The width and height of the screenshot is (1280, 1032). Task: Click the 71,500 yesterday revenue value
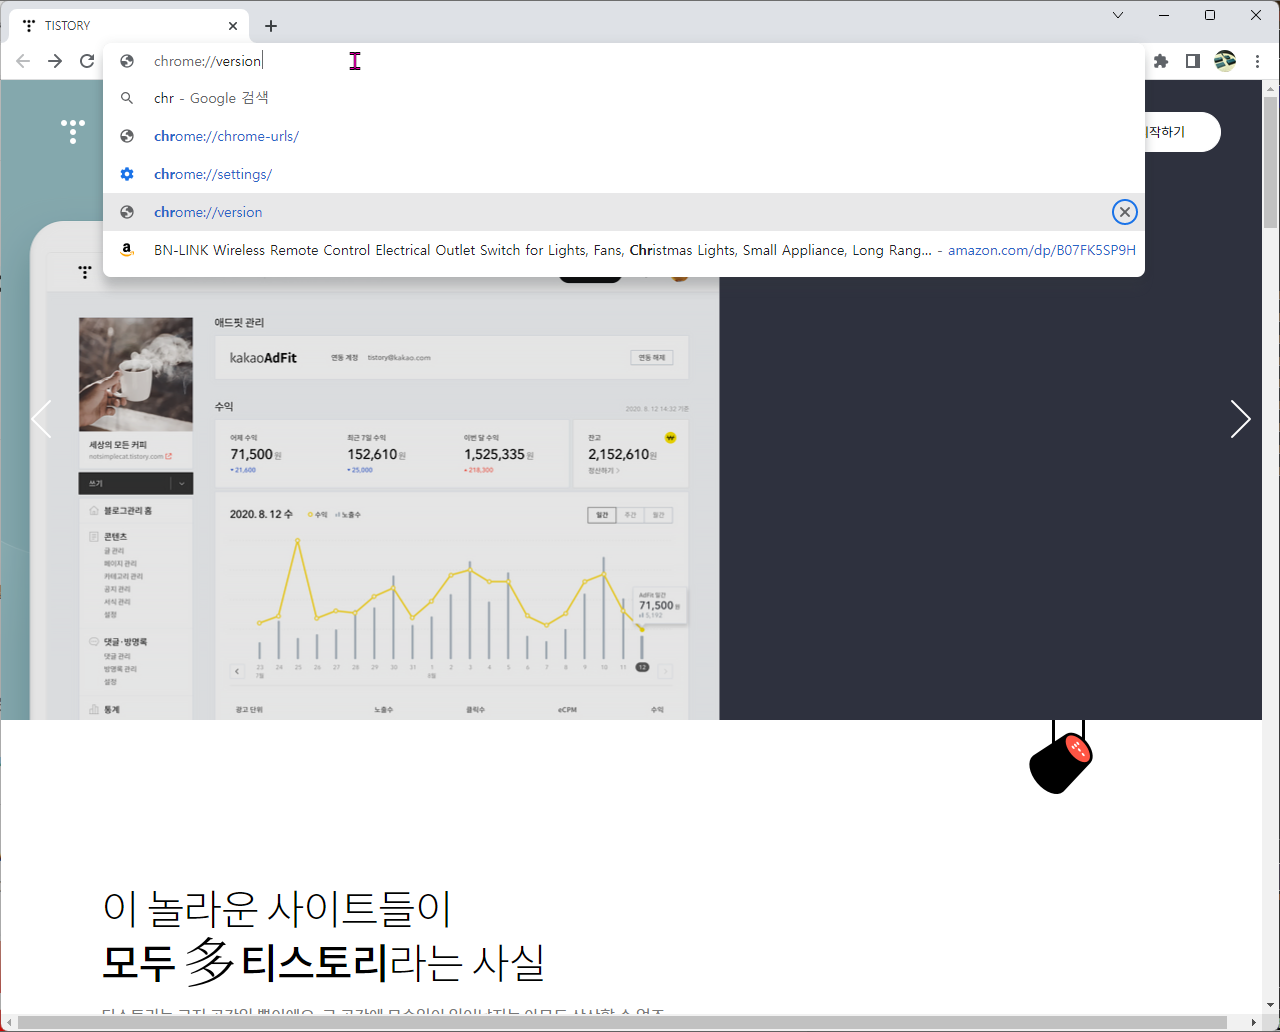coord(251,455)
